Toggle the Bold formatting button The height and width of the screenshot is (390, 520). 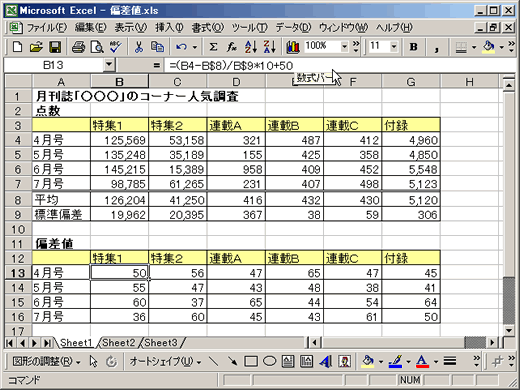(413, 47)
